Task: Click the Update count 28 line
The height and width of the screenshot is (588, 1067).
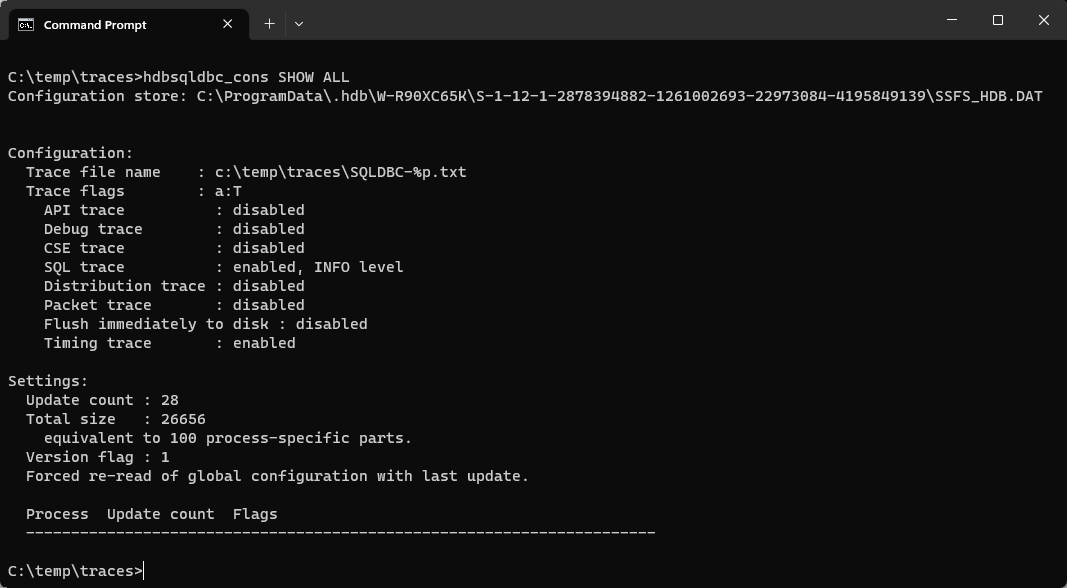Action: (x=102, y=400)
